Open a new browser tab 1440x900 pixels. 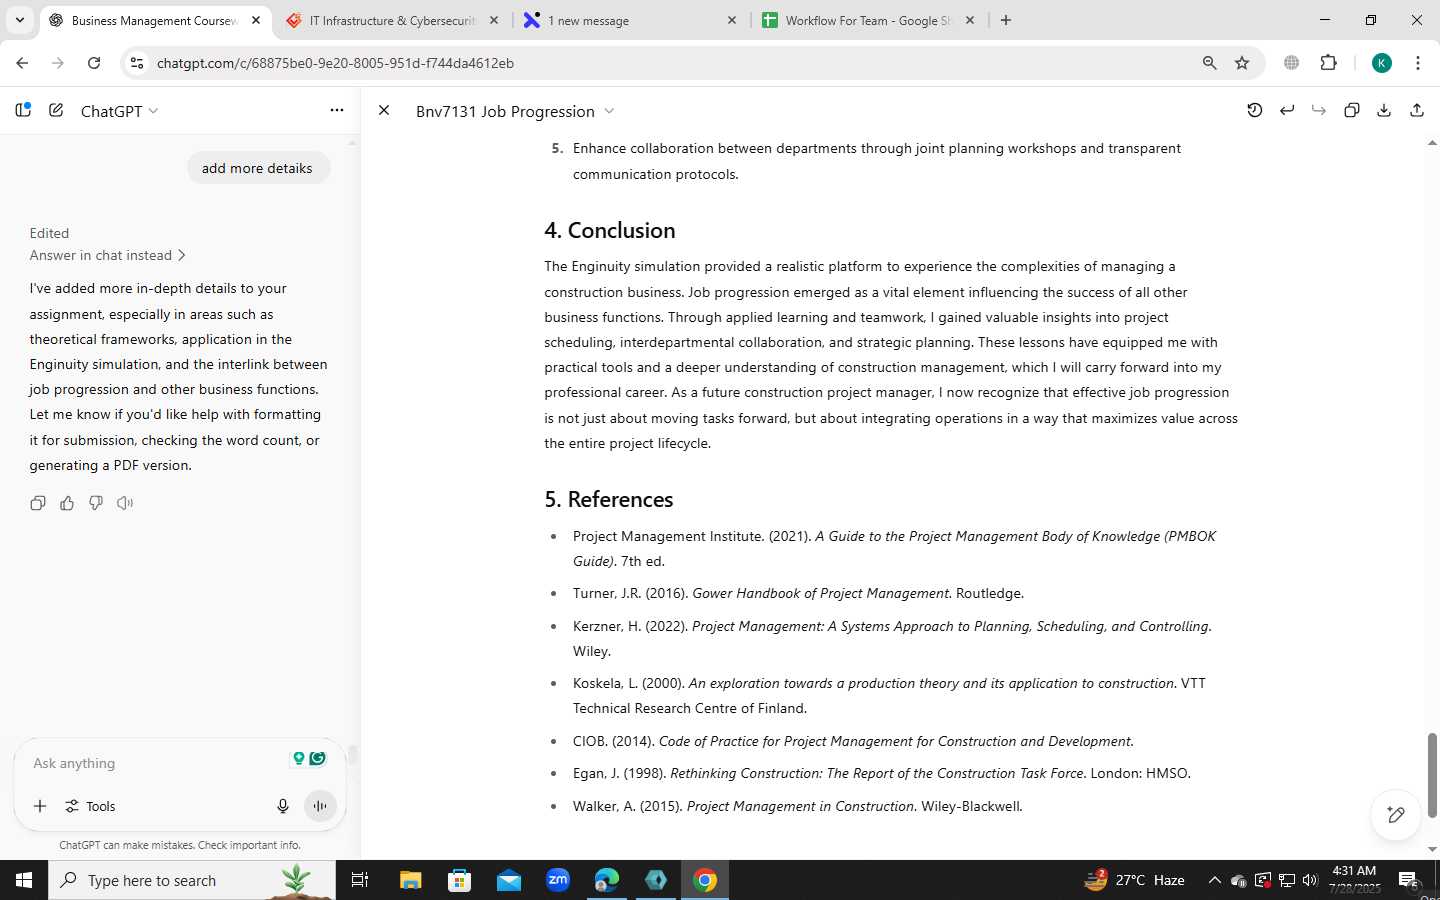coord(1006,20)
